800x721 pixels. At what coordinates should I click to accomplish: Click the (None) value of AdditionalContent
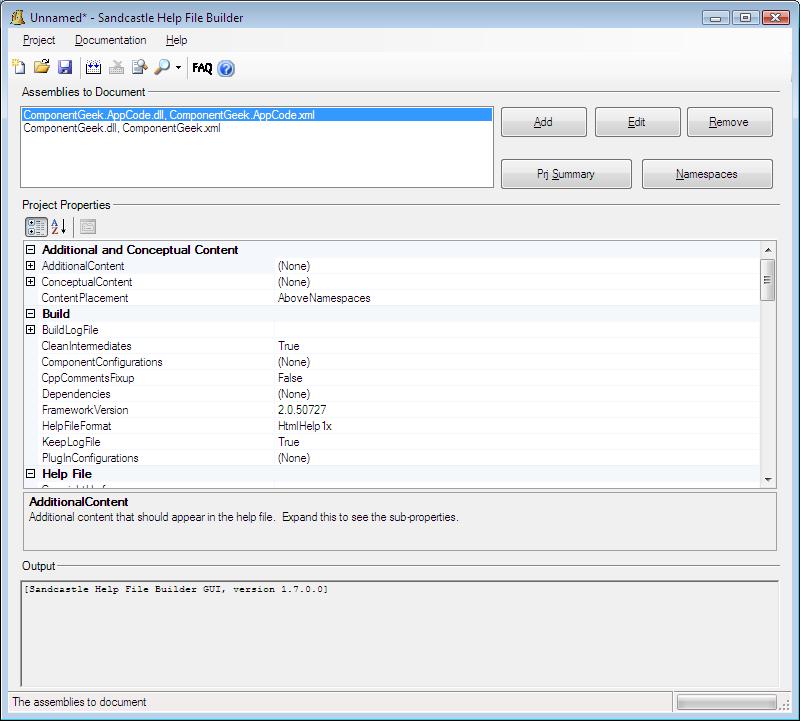(294, 266)
